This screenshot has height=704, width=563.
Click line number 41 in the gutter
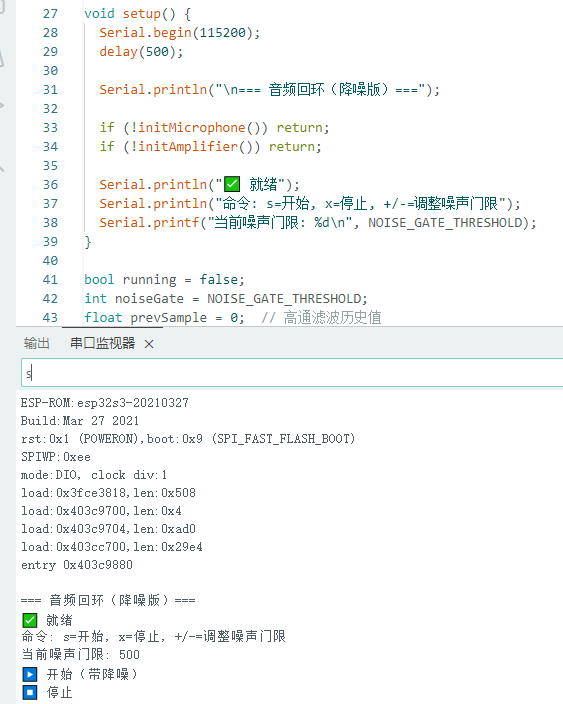50,280
